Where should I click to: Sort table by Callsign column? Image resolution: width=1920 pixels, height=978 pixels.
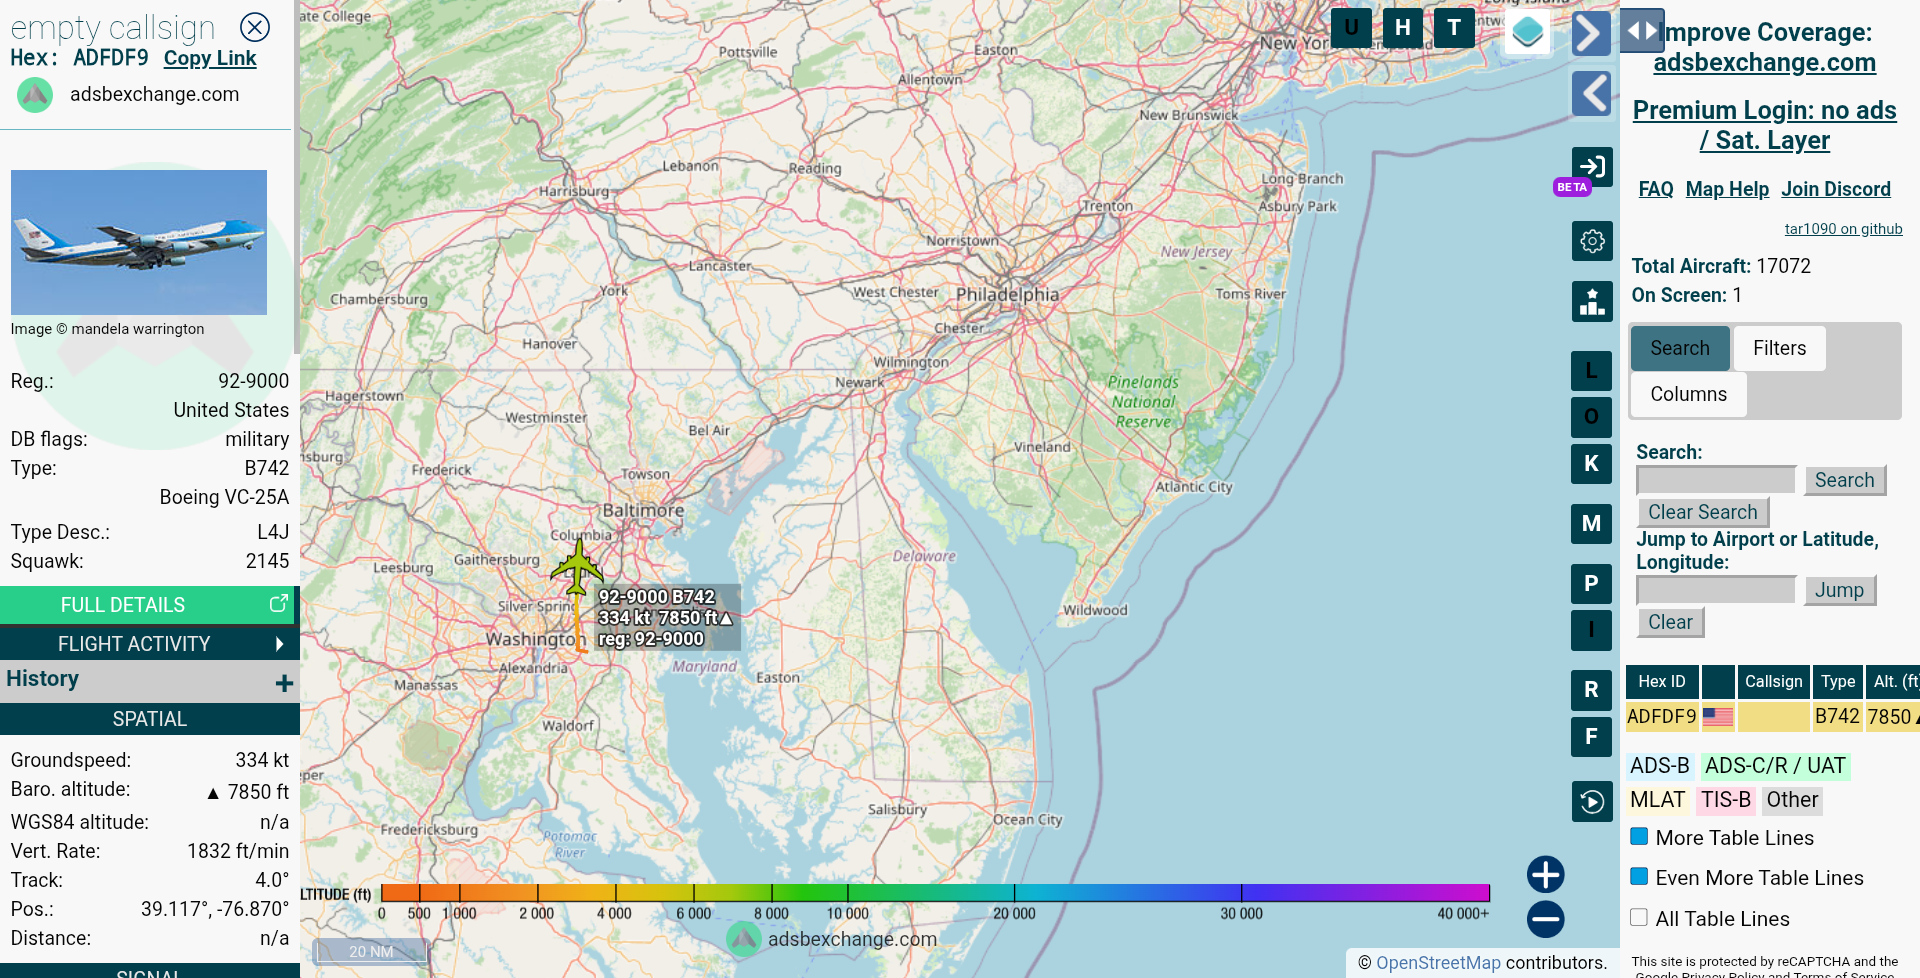1773,681
